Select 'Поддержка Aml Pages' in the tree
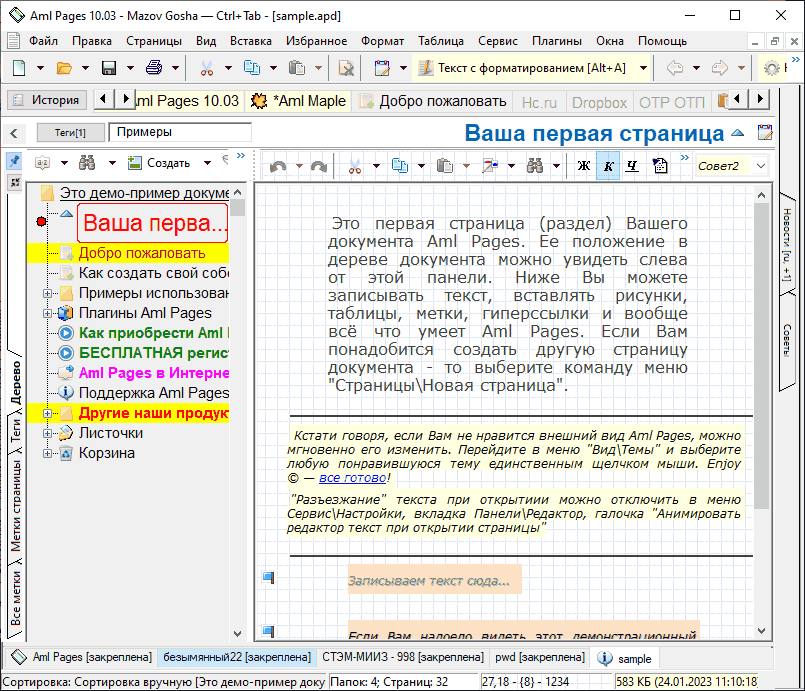 click(154, 393)
